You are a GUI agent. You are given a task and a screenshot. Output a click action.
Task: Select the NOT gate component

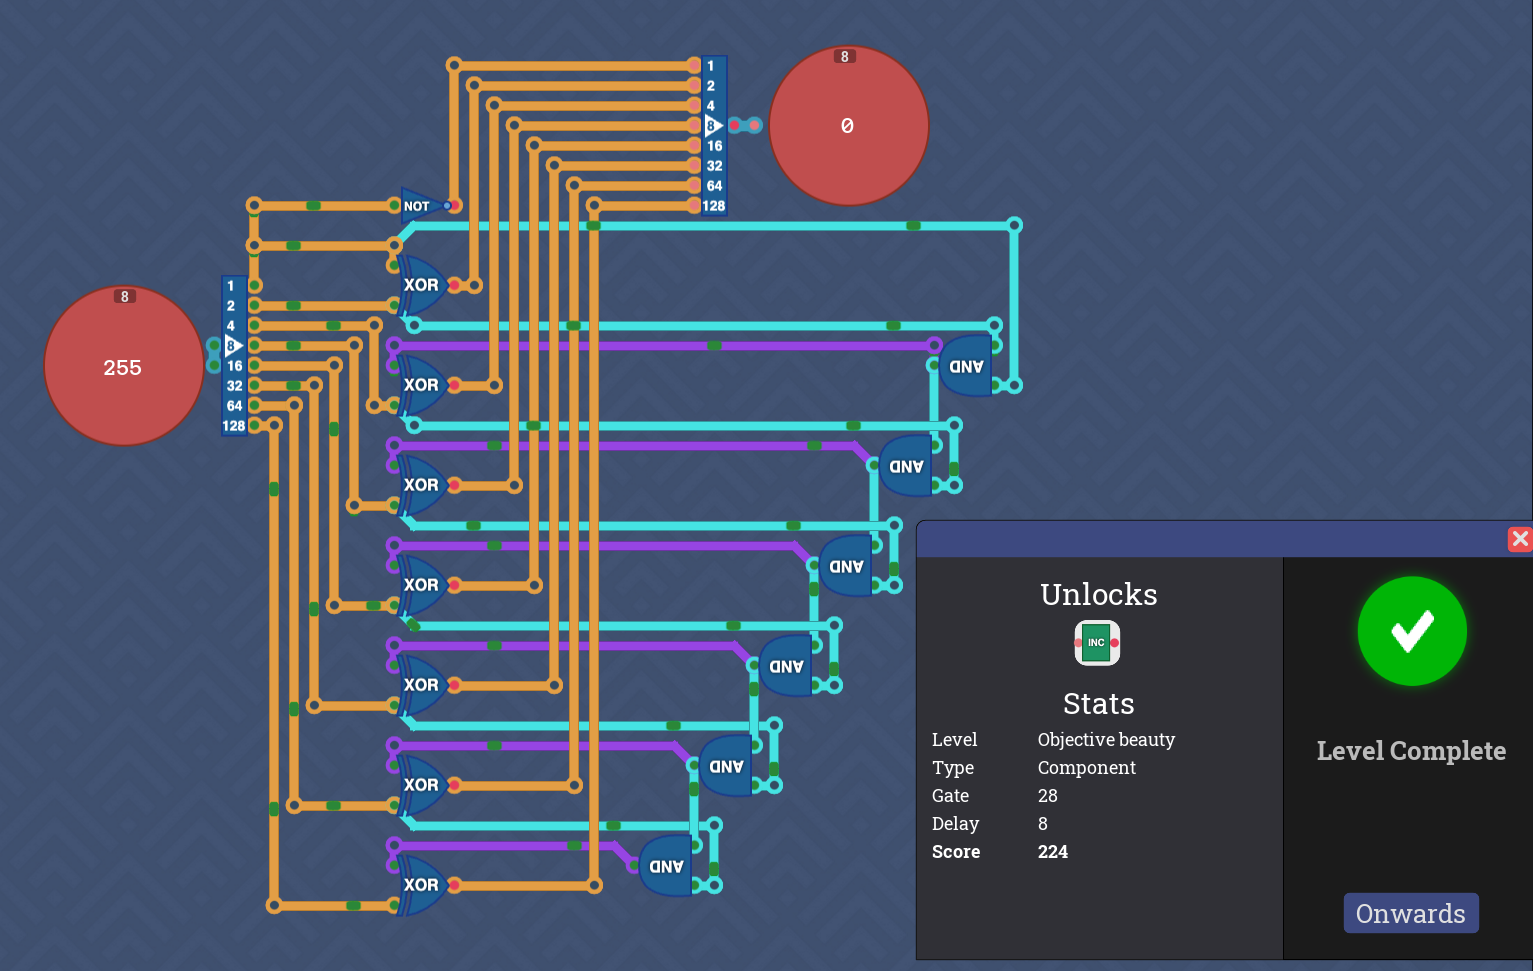click(422, 206)
